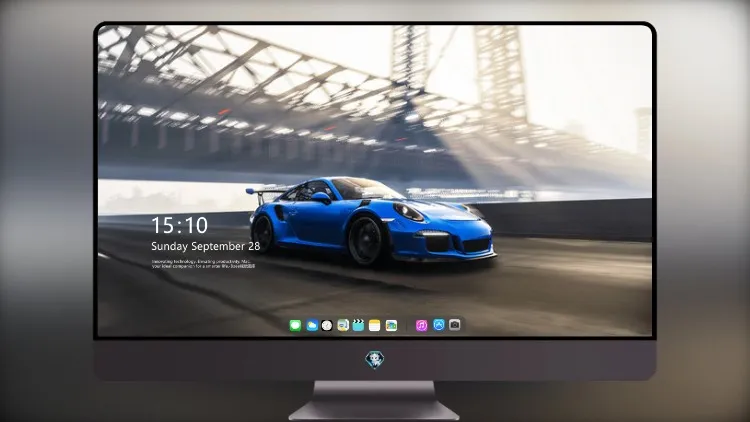Screen dimensions: 750x422
Task: Open the yellow Notes app icon
Action: (375, 326)
